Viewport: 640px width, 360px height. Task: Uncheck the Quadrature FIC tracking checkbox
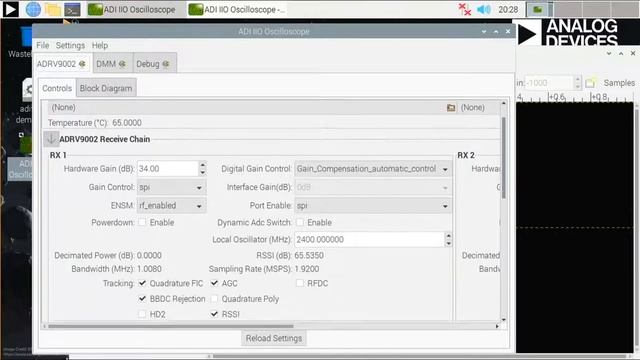coord(142,283)
